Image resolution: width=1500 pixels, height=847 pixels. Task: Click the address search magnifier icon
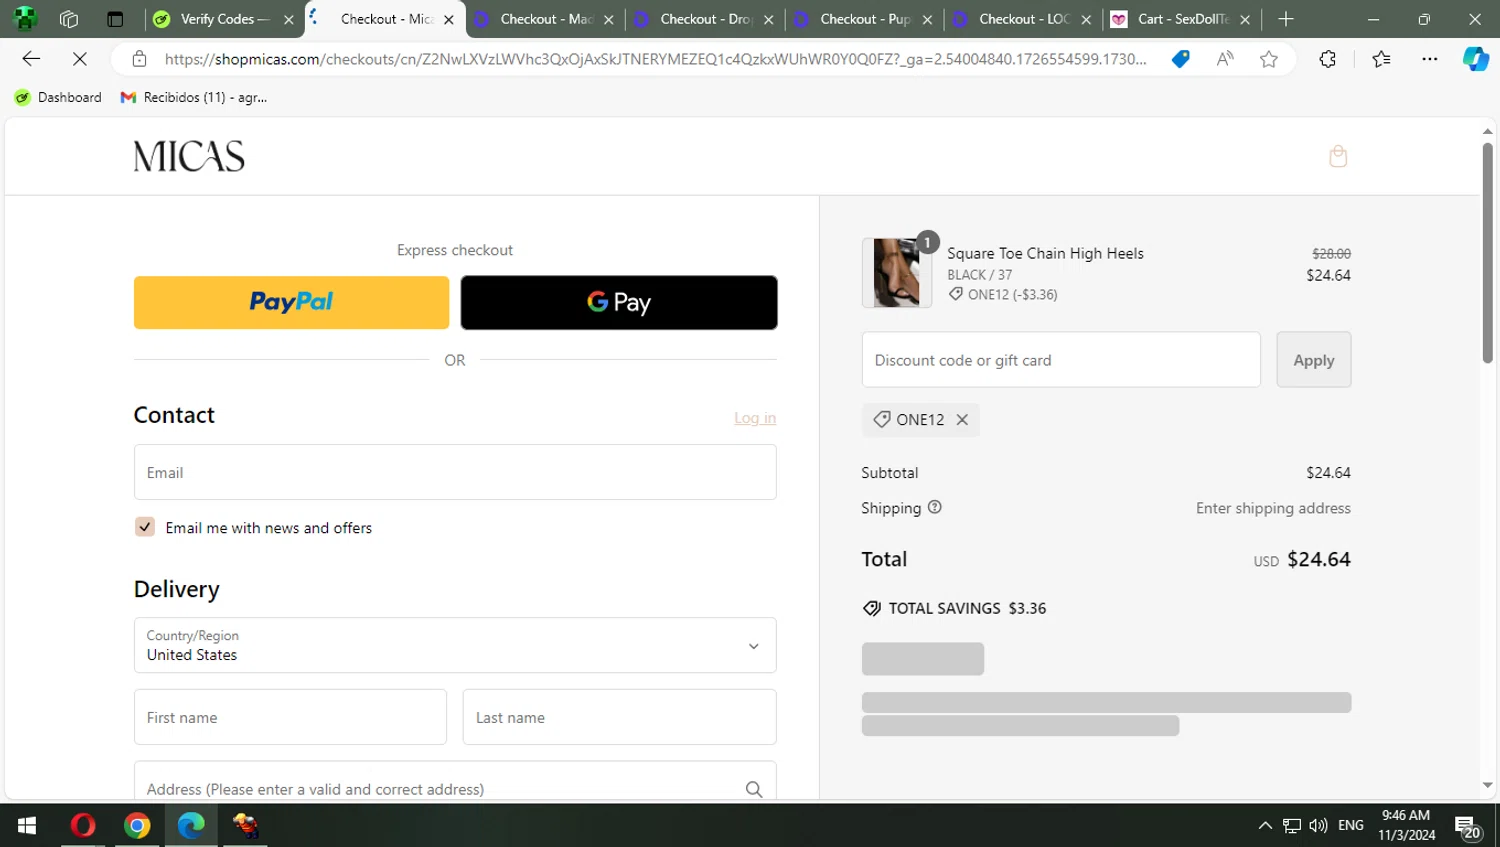point(754,789)
